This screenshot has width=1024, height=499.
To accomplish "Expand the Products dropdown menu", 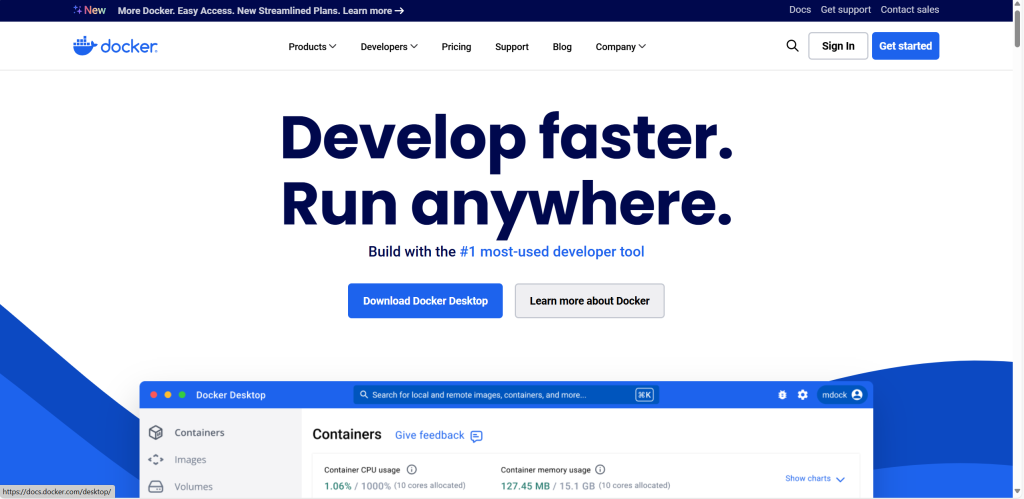I will 312,47.
